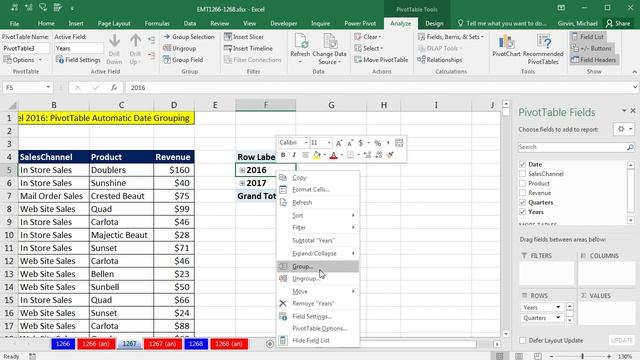The height and width of the screenshot is (360, 640).
Task: Click the search magnifier in the fields pane
Action: pyautogui.click(x=630, y=147)
